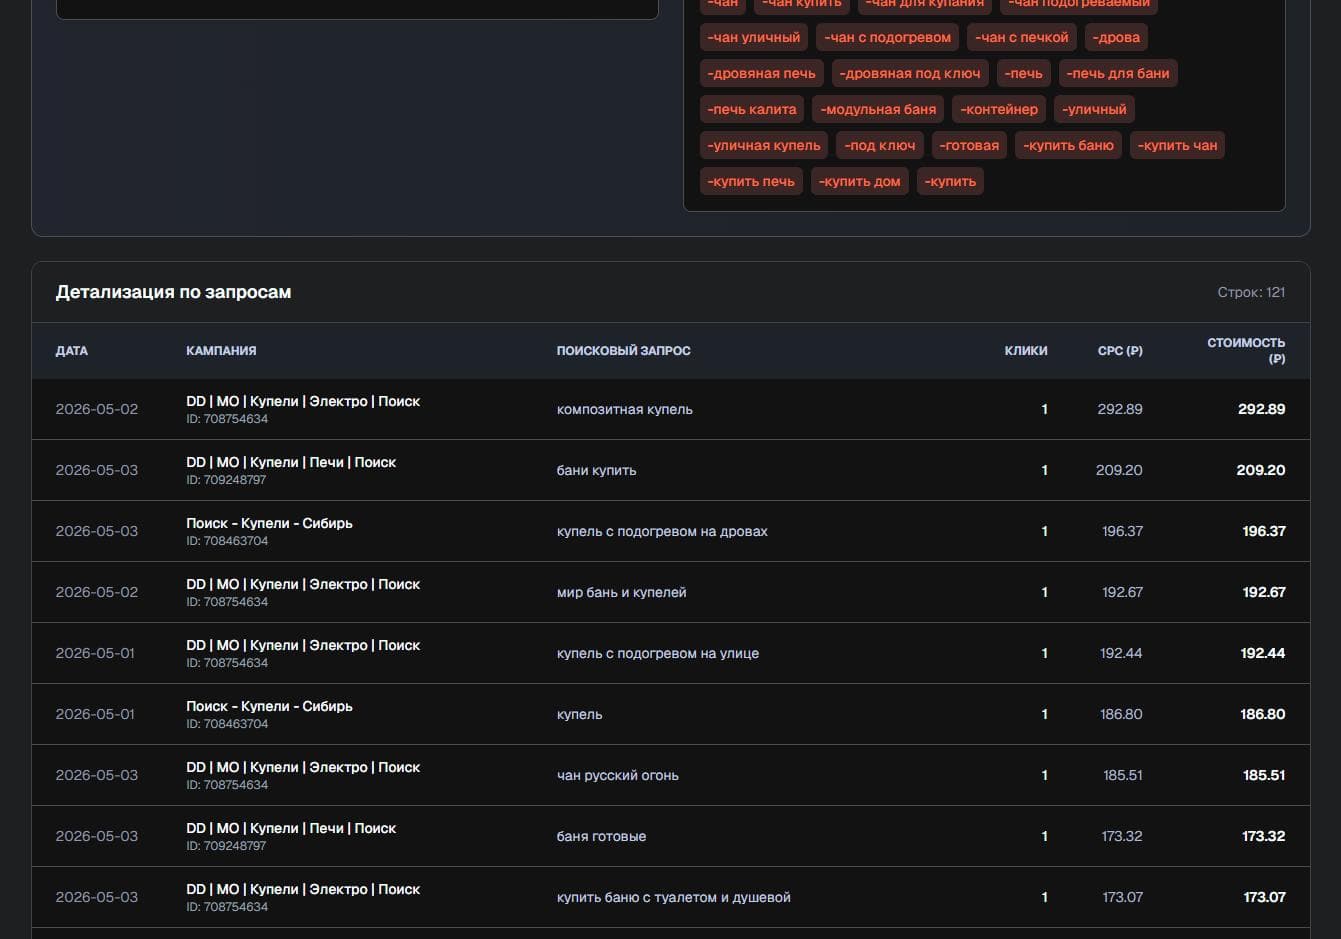This screenshot has width=1341, height=939.
Task: Sort by ПОИСКОВЫЙ ЗАПРОС column header
Action: pyautogui.click(x=624, y=351)
